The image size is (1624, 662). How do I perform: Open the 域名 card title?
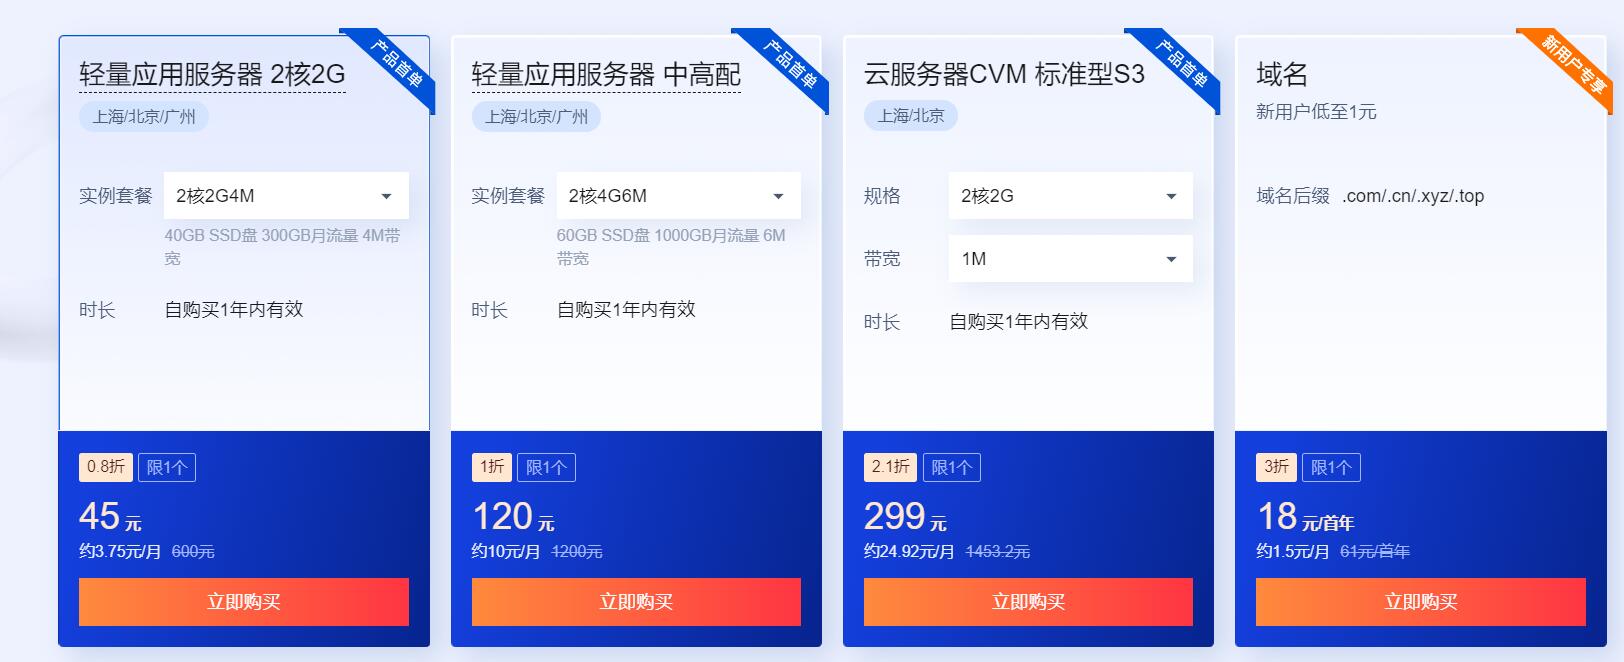click(1282, 74)
